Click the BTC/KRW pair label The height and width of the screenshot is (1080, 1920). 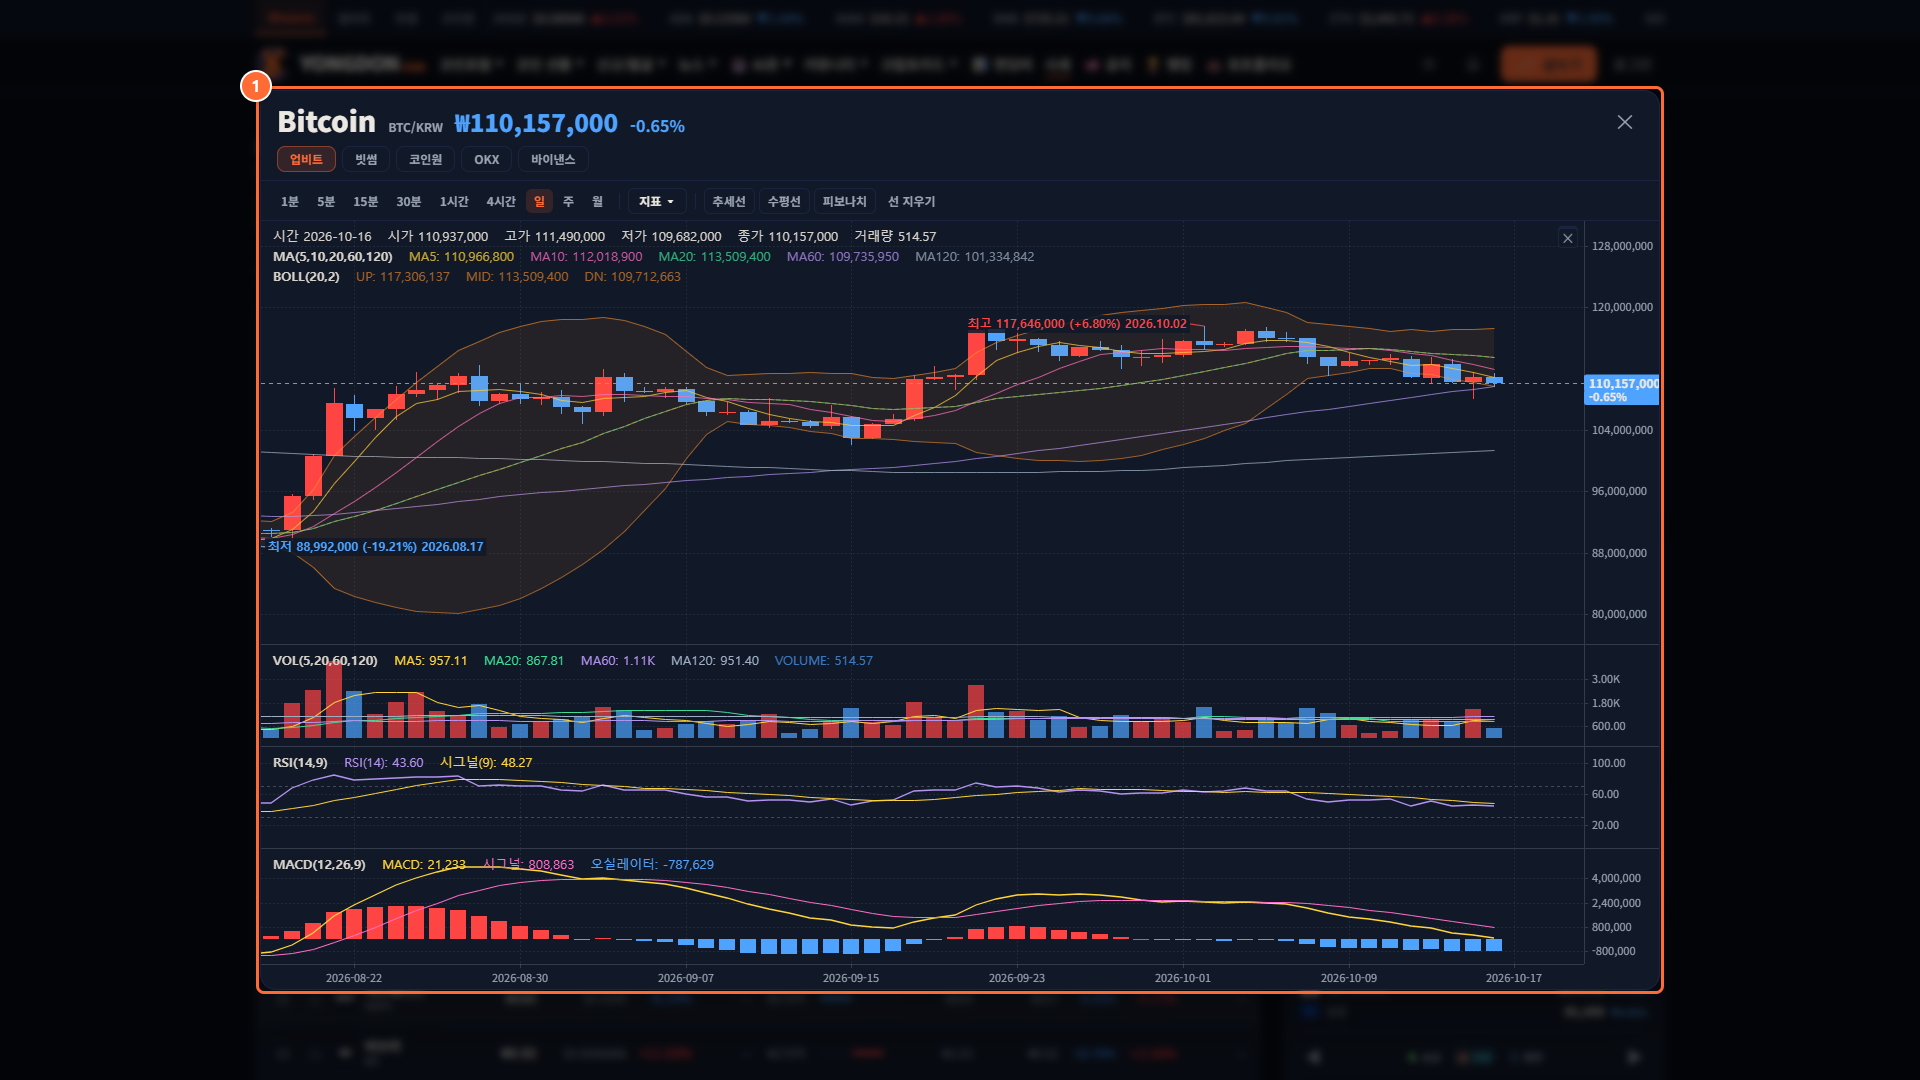point(415,128)
